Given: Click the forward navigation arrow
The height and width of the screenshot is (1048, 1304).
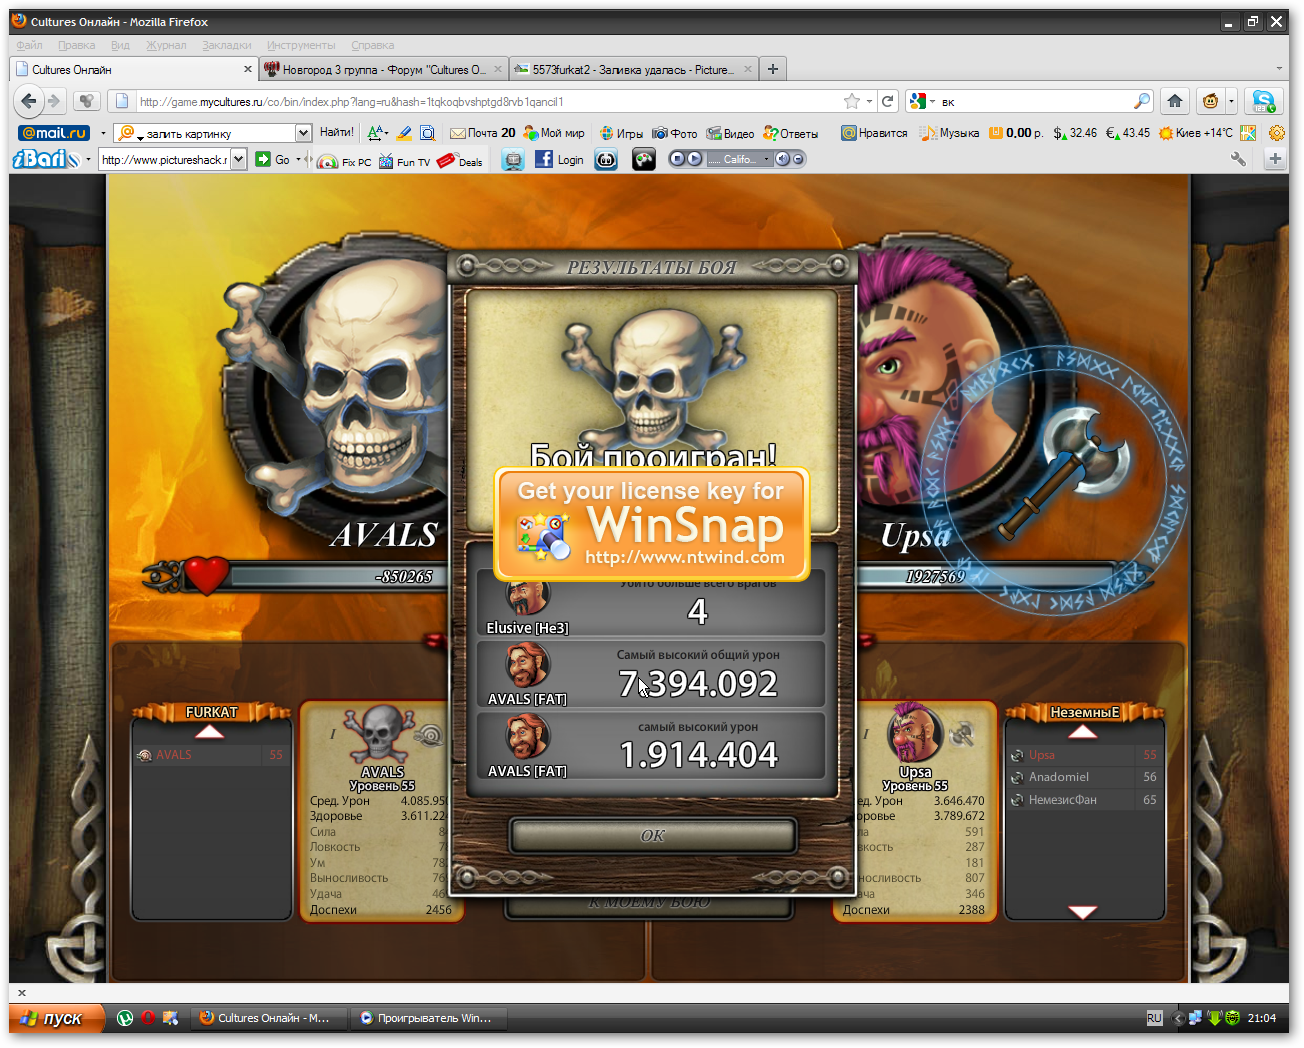Looking at the screenshot, I should click(54, 100).
